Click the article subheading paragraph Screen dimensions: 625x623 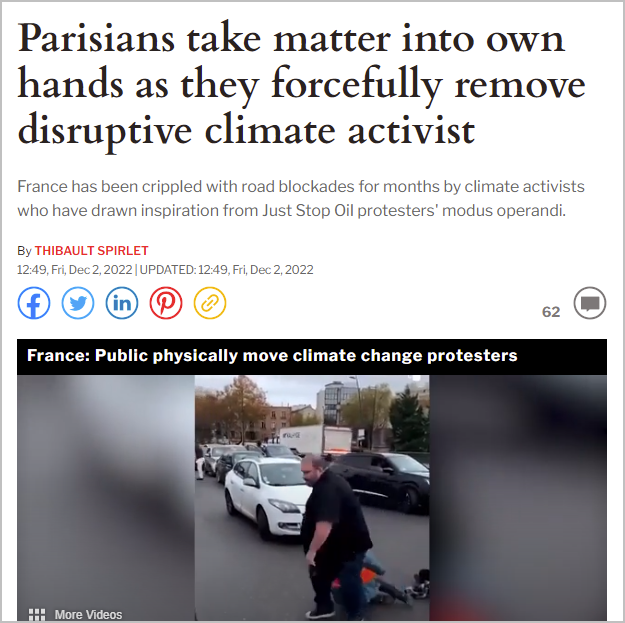301,198
